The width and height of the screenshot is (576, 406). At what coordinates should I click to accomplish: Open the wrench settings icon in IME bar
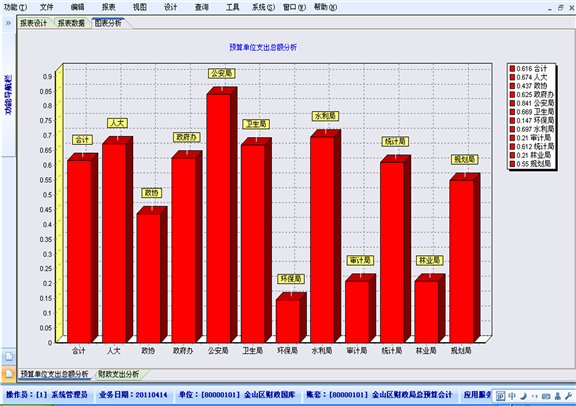click(569, 396)
